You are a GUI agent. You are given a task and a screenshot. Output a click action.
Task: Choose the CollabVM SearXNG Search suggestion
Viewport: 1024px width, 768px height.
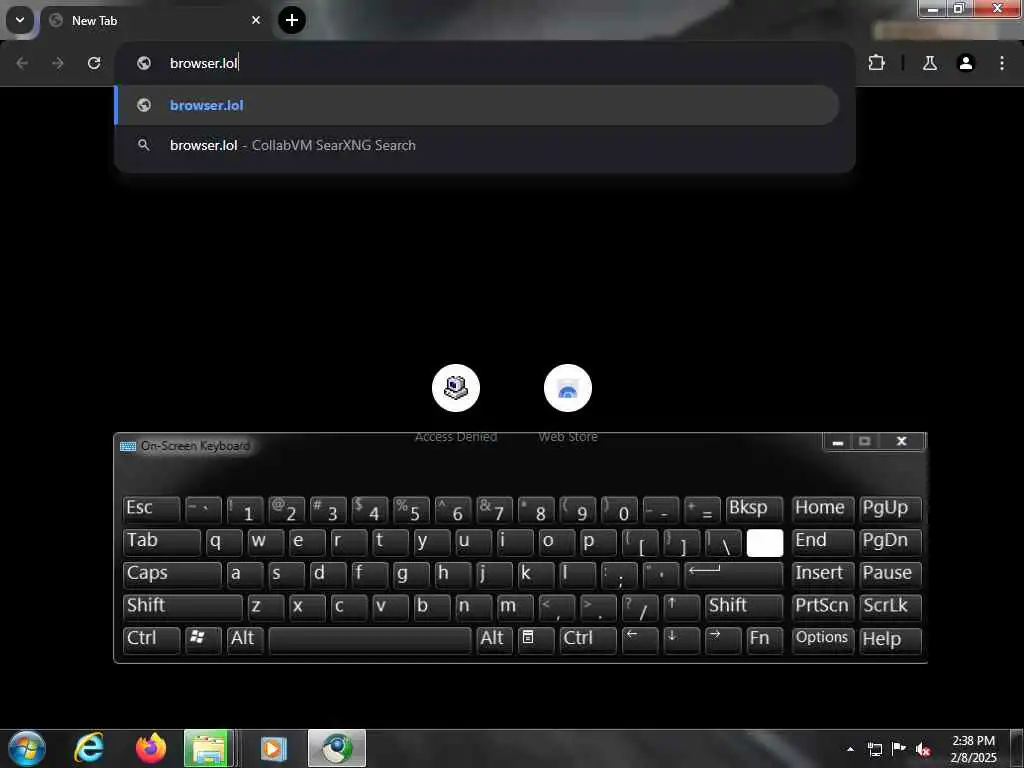point(477,145)
